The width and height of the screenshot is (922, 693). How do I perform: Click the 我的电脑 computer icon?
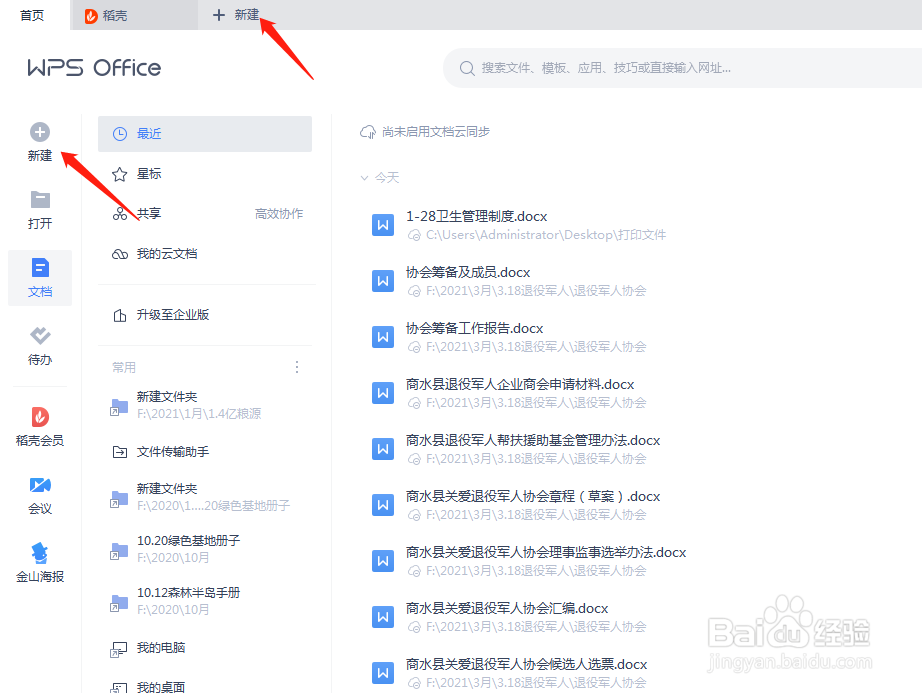point(119,649)
